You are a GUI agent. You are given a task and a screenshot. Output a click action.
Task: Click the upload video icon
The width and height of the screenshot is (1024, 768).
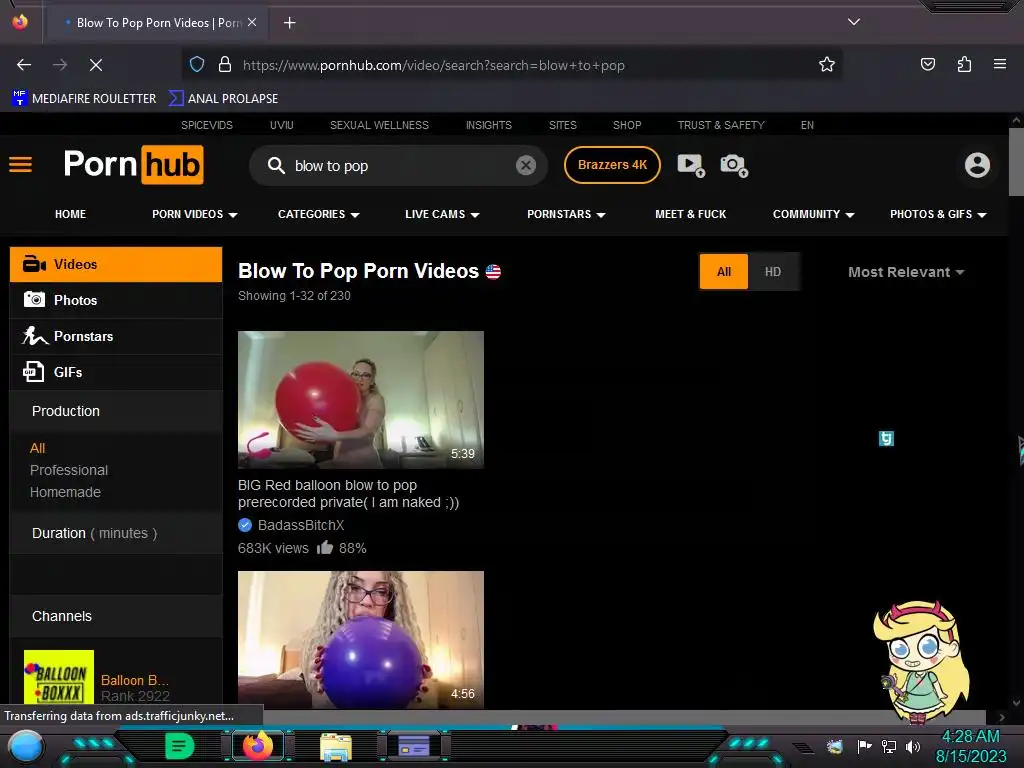(x=691, y=165)
